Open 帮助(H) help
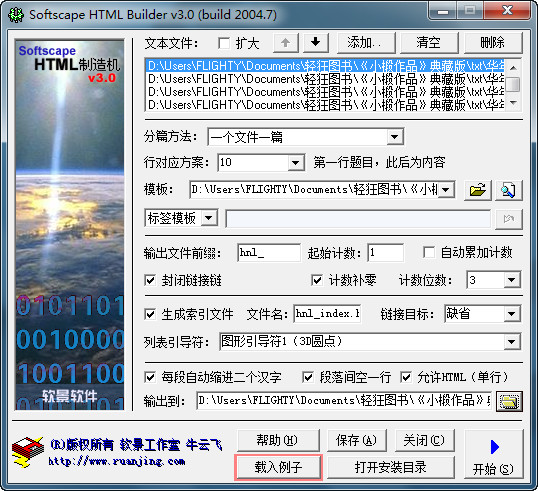The image size is (538, 491). (277, 440)
